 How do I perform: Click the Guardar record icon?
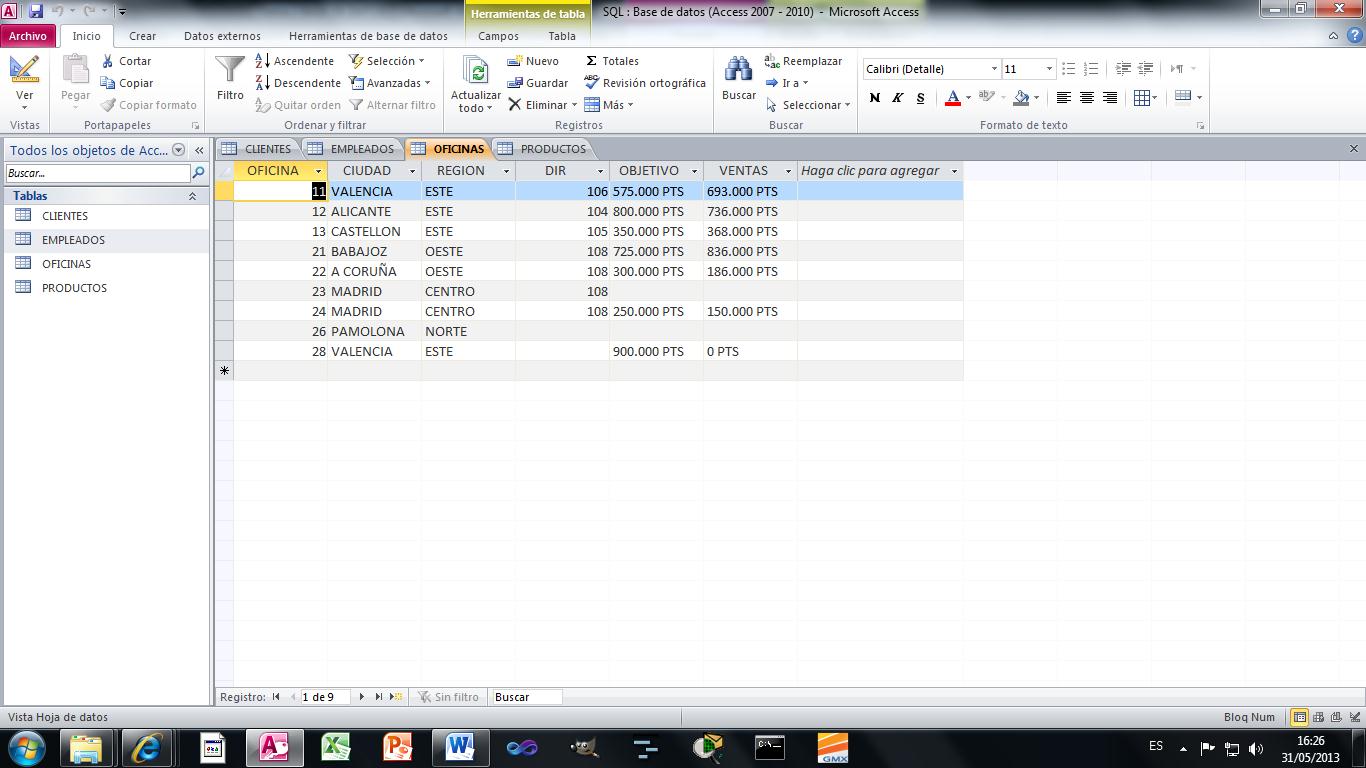click(x=517, y=83)
